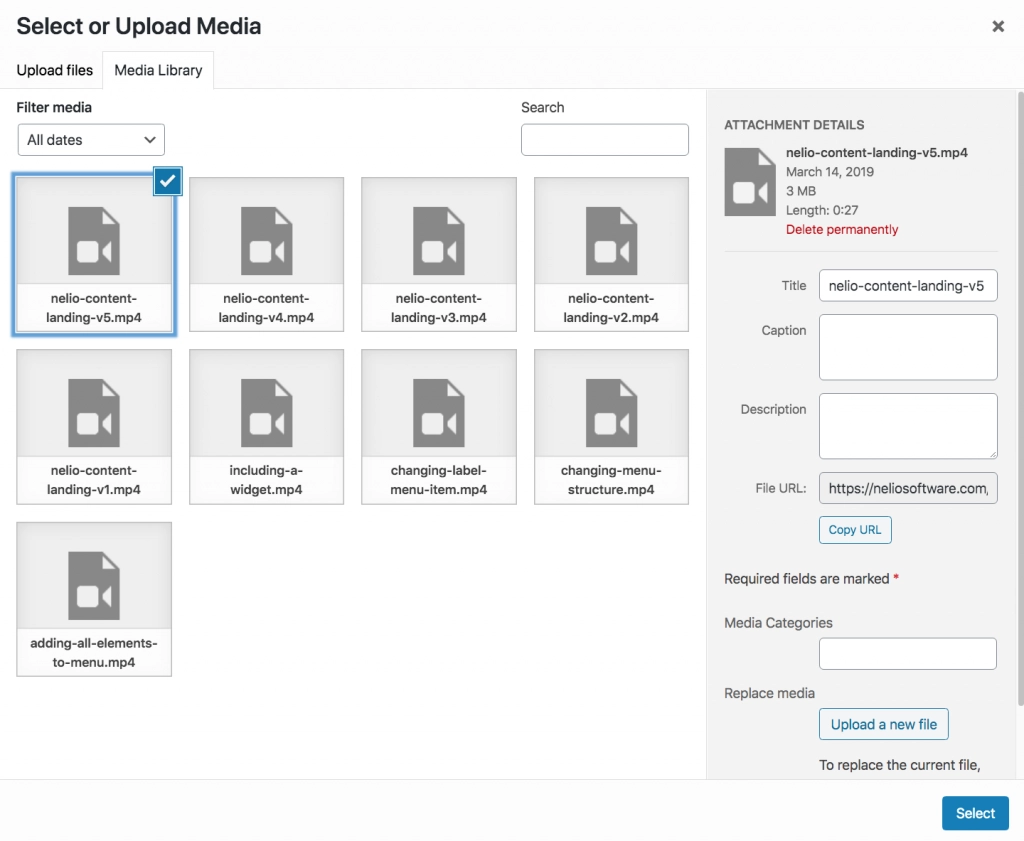Open the All dates filter dropdown
The width and height of the screenshot is (1024, 841).
(x=91, y=140)
